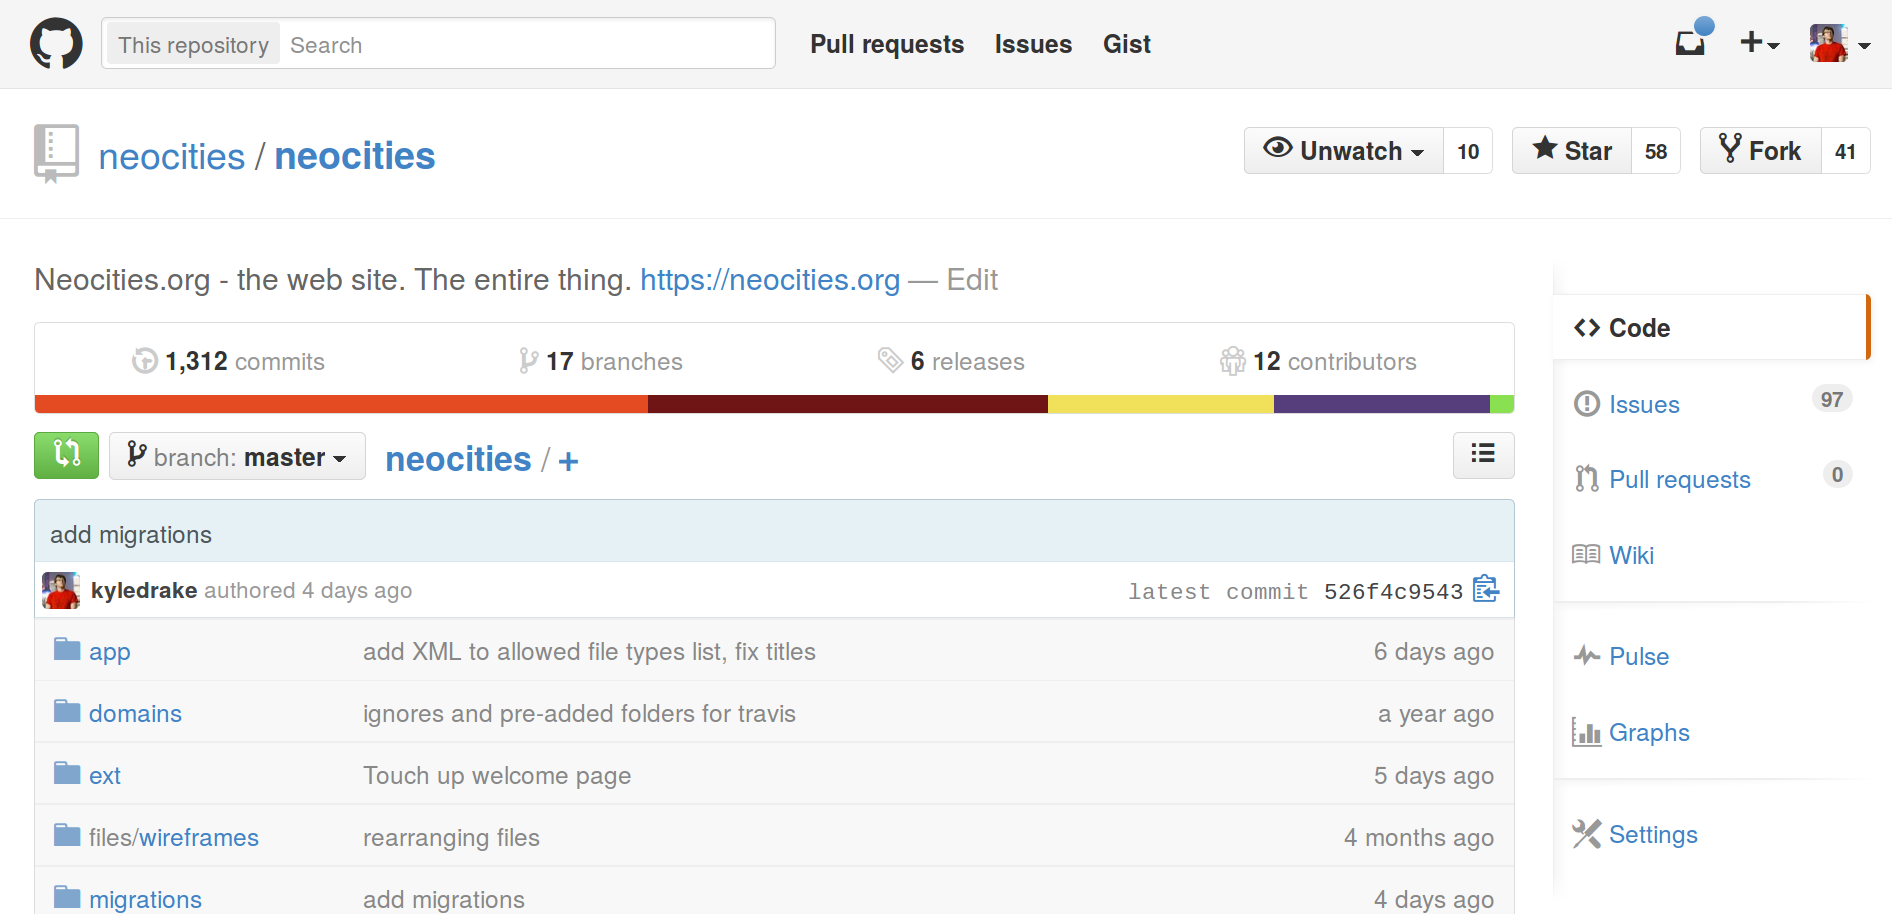The width and height of the screenshot is (1892, 914).
Task: Go to Issues in top navigation
Action: pos(1033,44)
